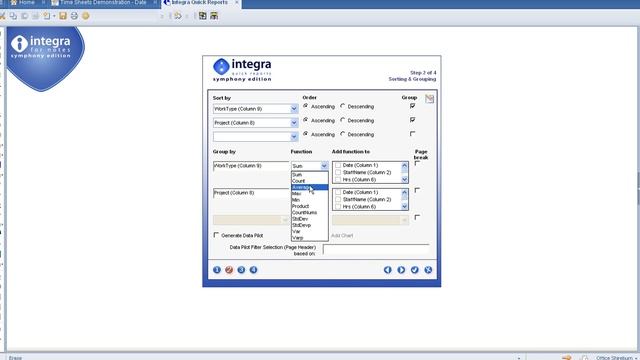
Task: Click the Integra for Notes logo badge
Action: tap(45, 58)
